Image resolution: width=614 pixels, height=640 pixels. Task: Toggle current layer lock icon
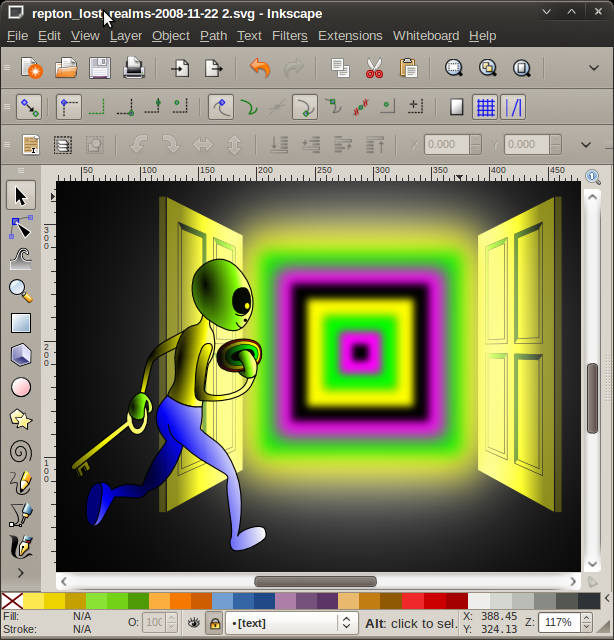click(215, 623)
